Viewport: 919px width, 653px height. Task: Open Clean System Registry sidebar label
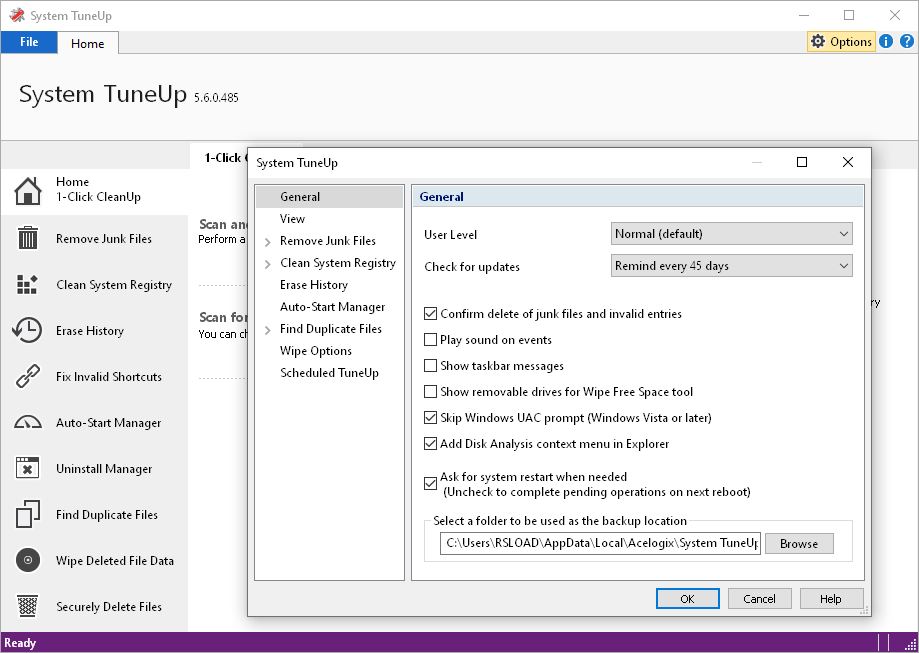pyautogui.click(x=114, y=285)
